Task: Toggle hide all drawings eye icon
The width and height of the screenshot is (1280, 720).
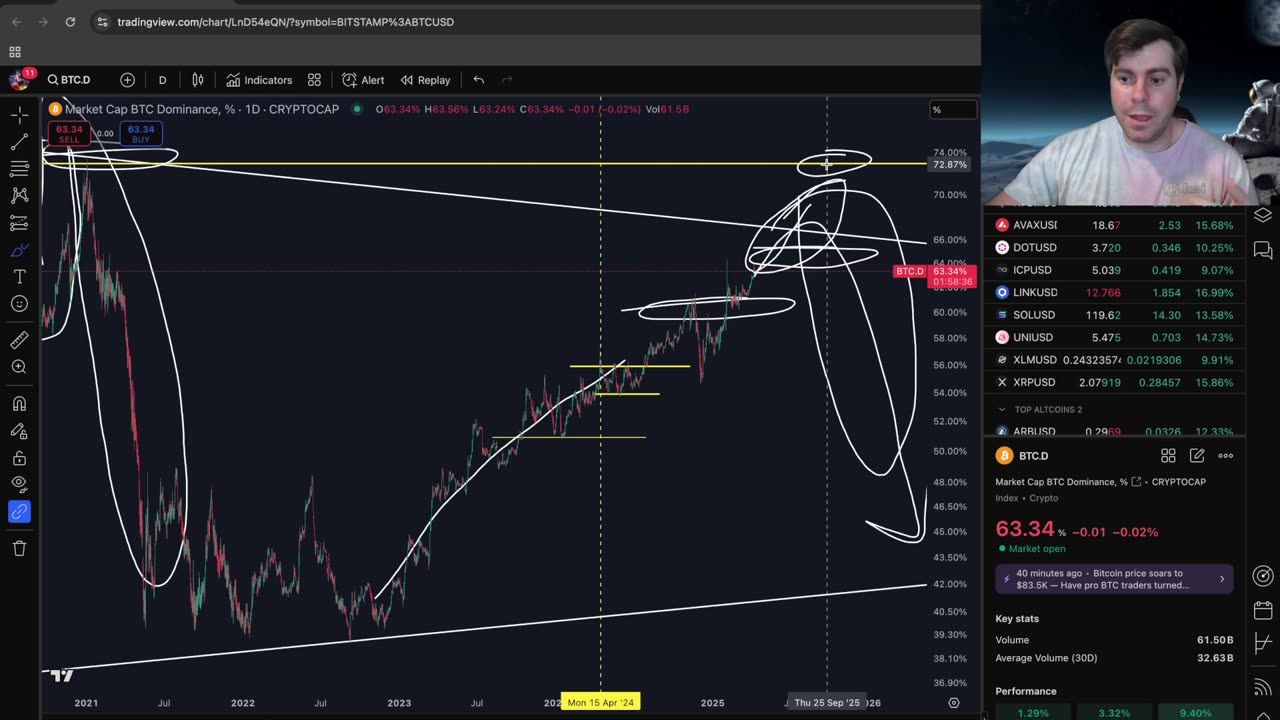Action: click(19, 485)
